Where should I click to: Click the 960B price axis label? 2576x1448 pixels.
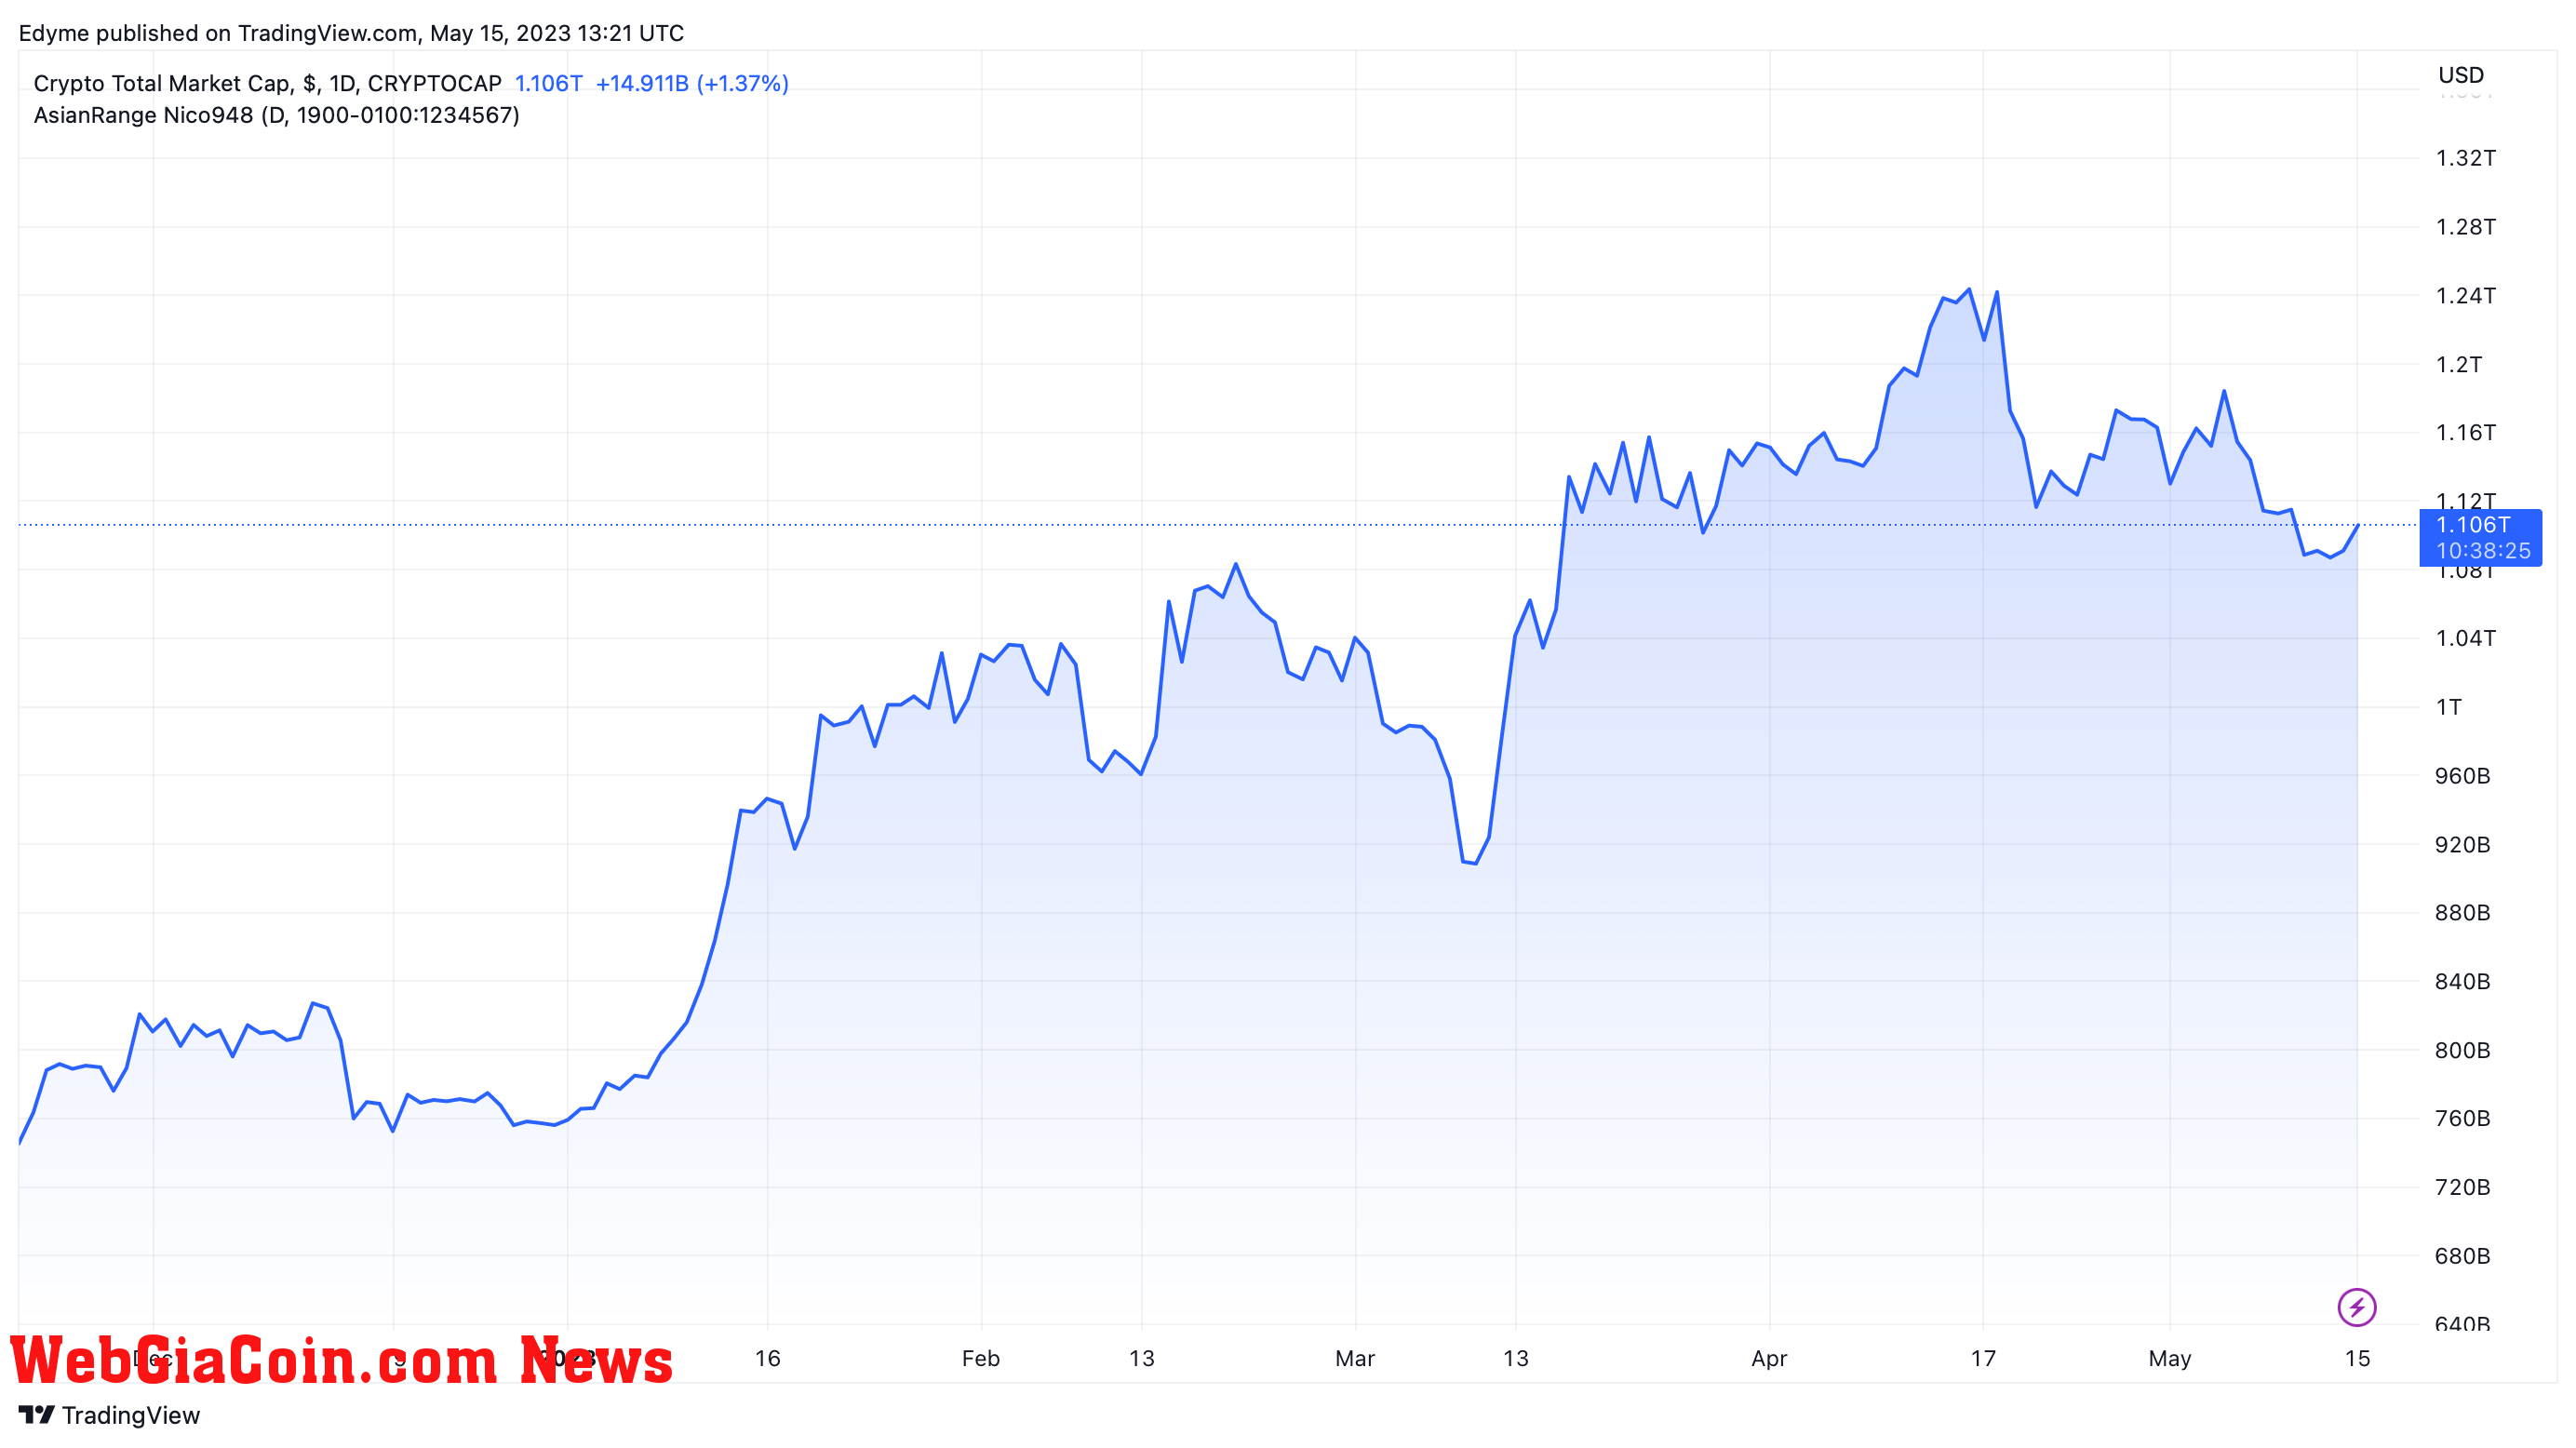point(2462,776)
